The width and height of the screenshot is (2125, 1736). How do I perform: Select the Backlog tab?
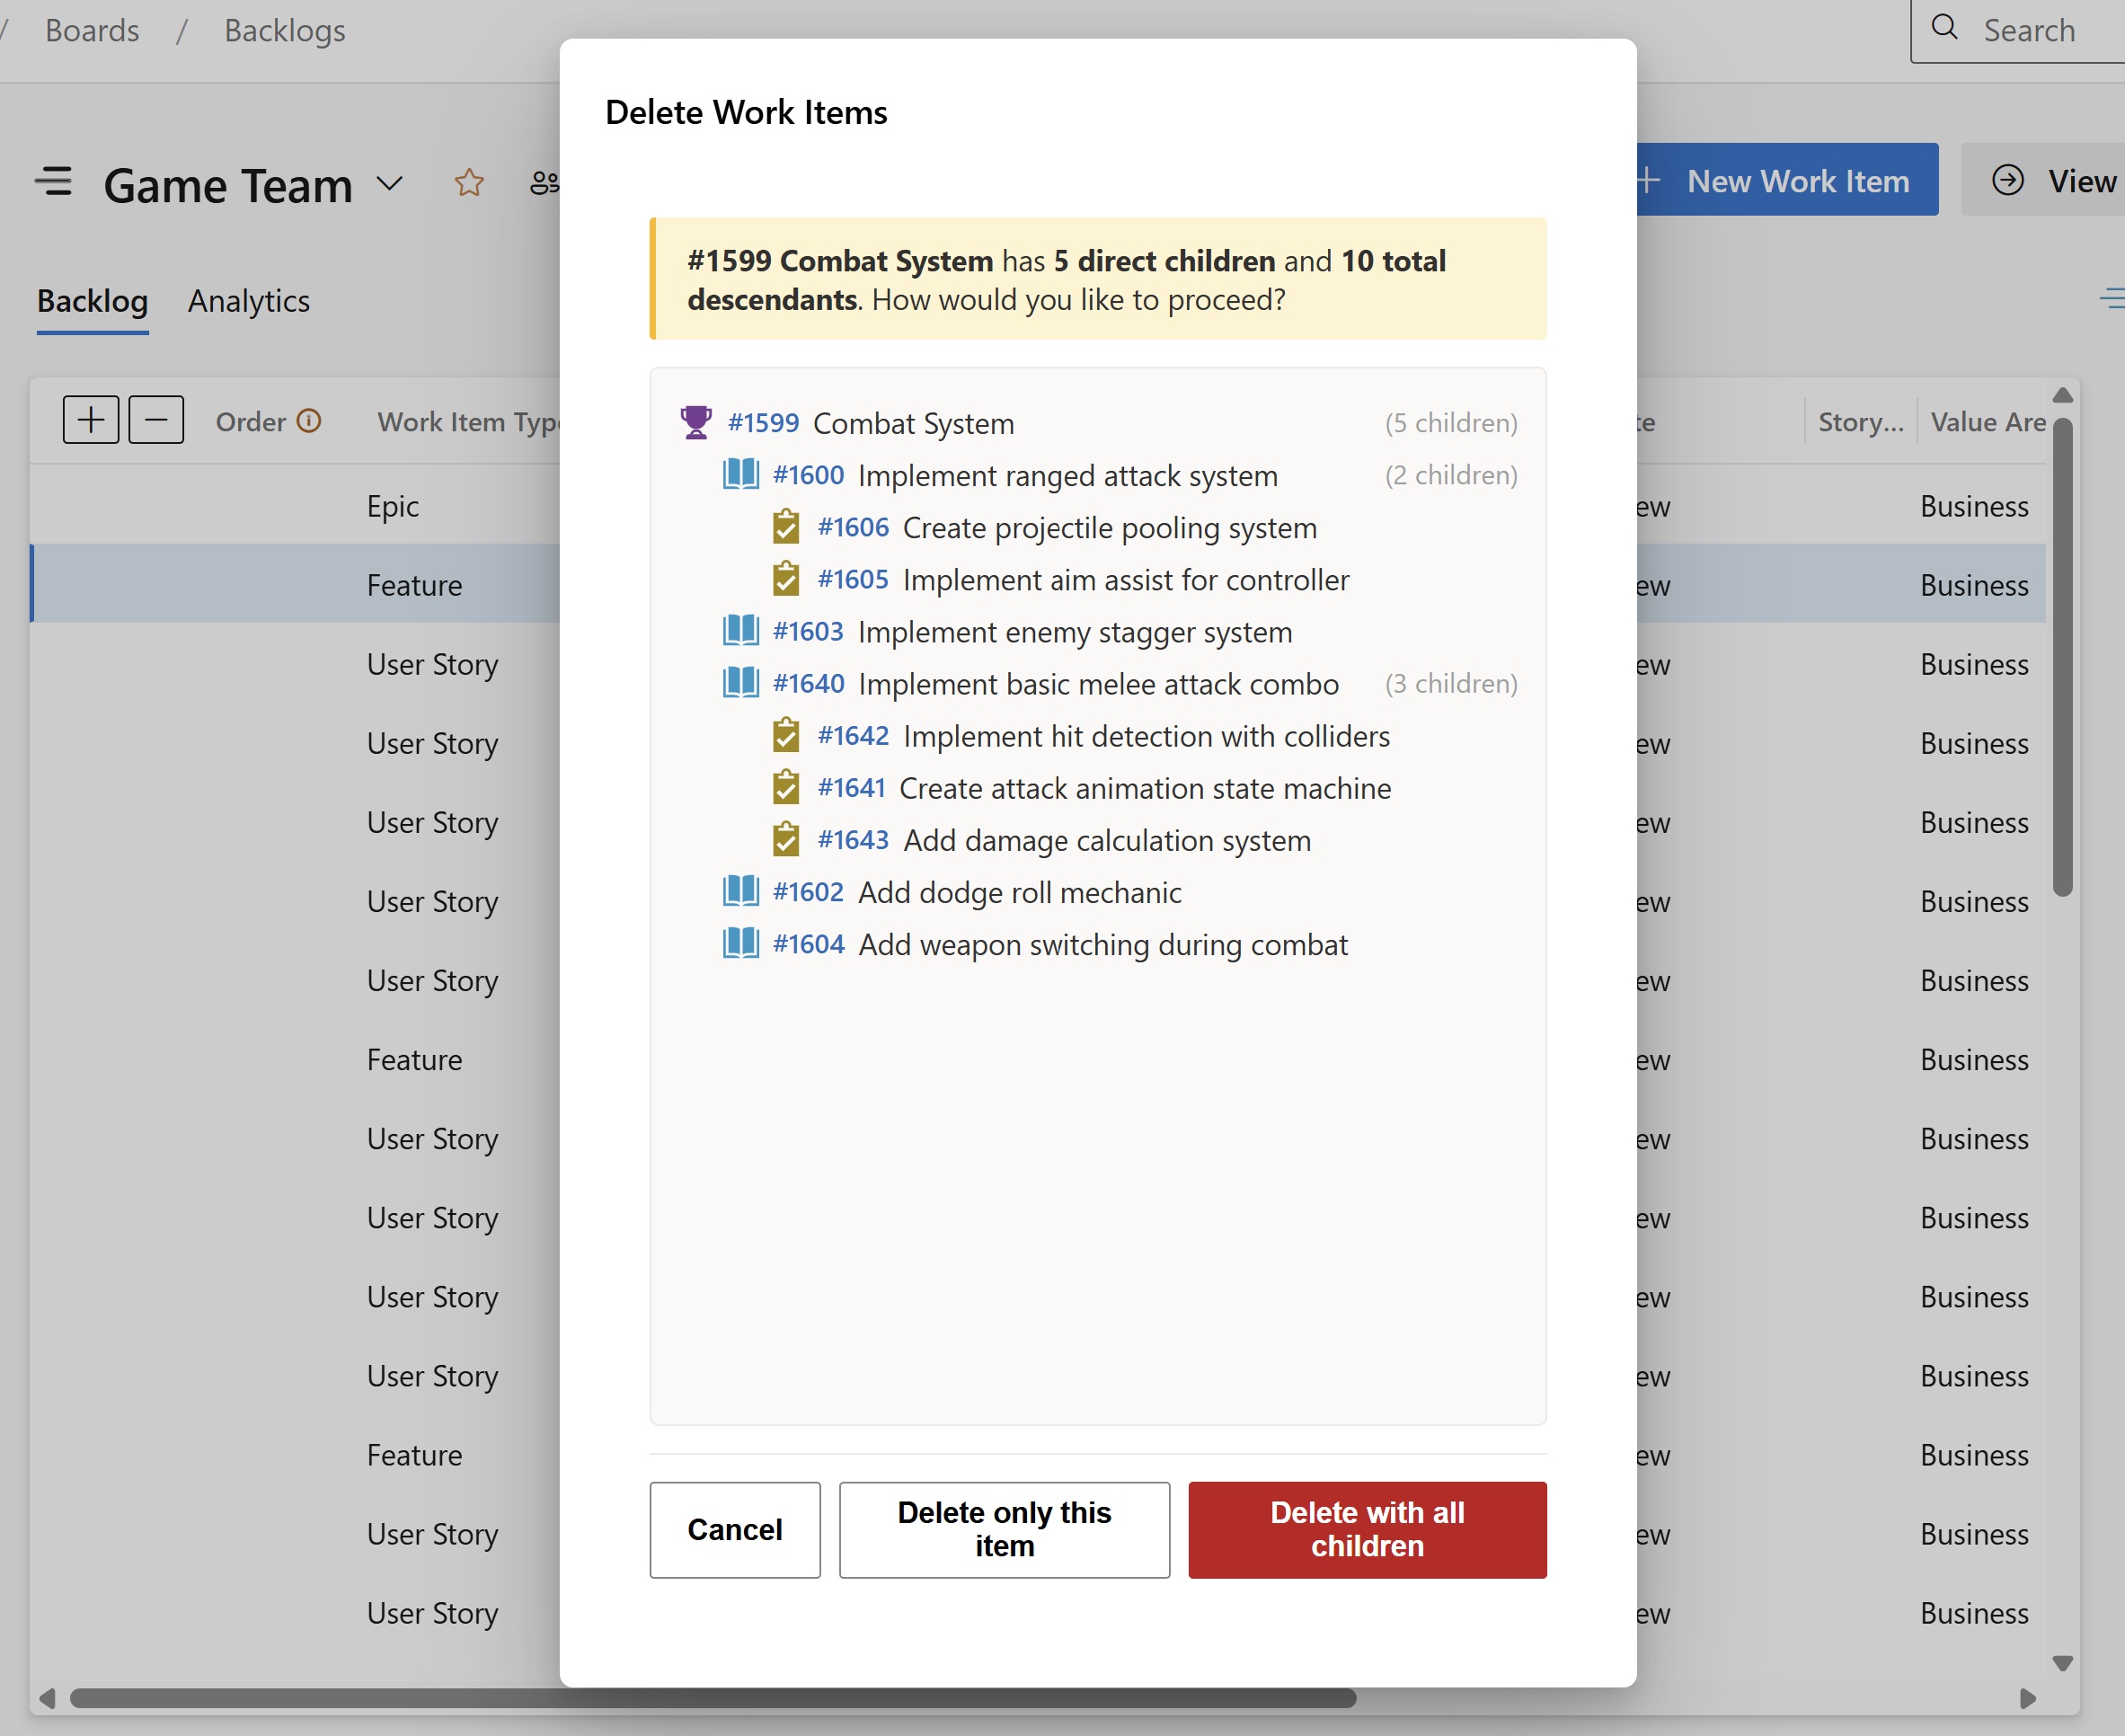92,301
